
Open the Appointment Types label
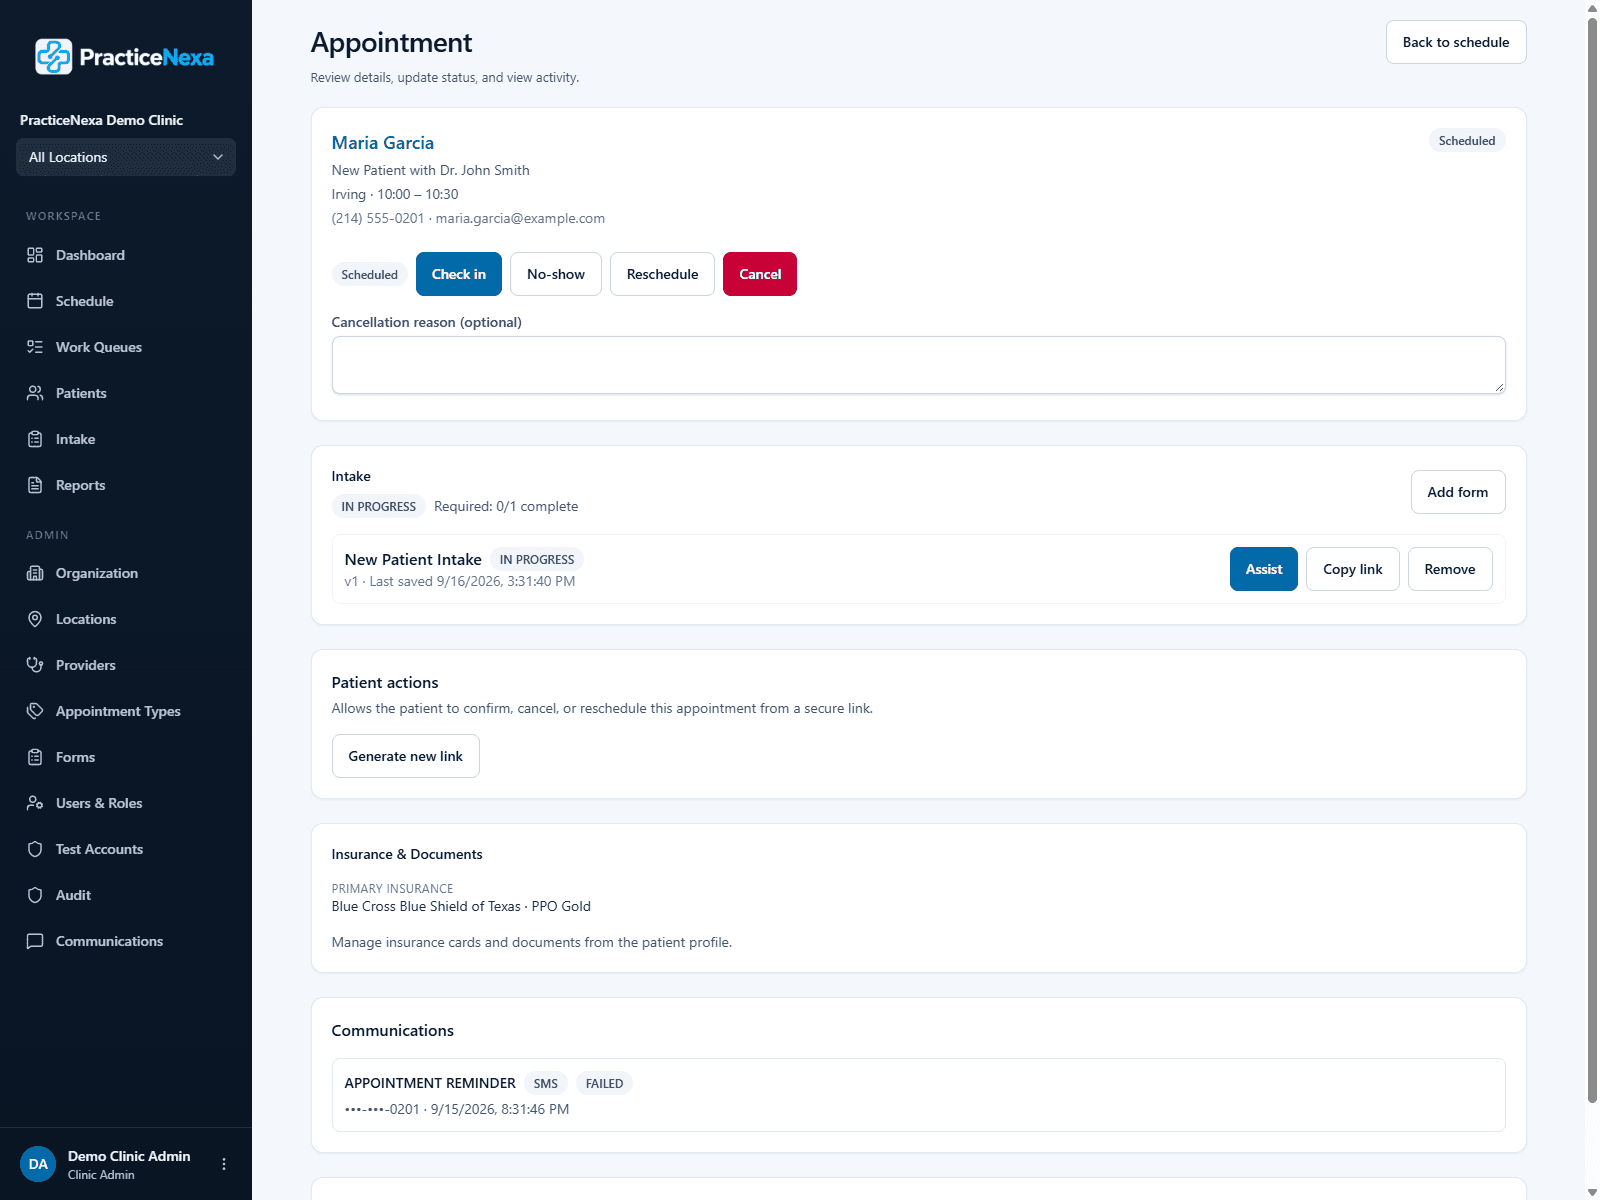[118, 711]
